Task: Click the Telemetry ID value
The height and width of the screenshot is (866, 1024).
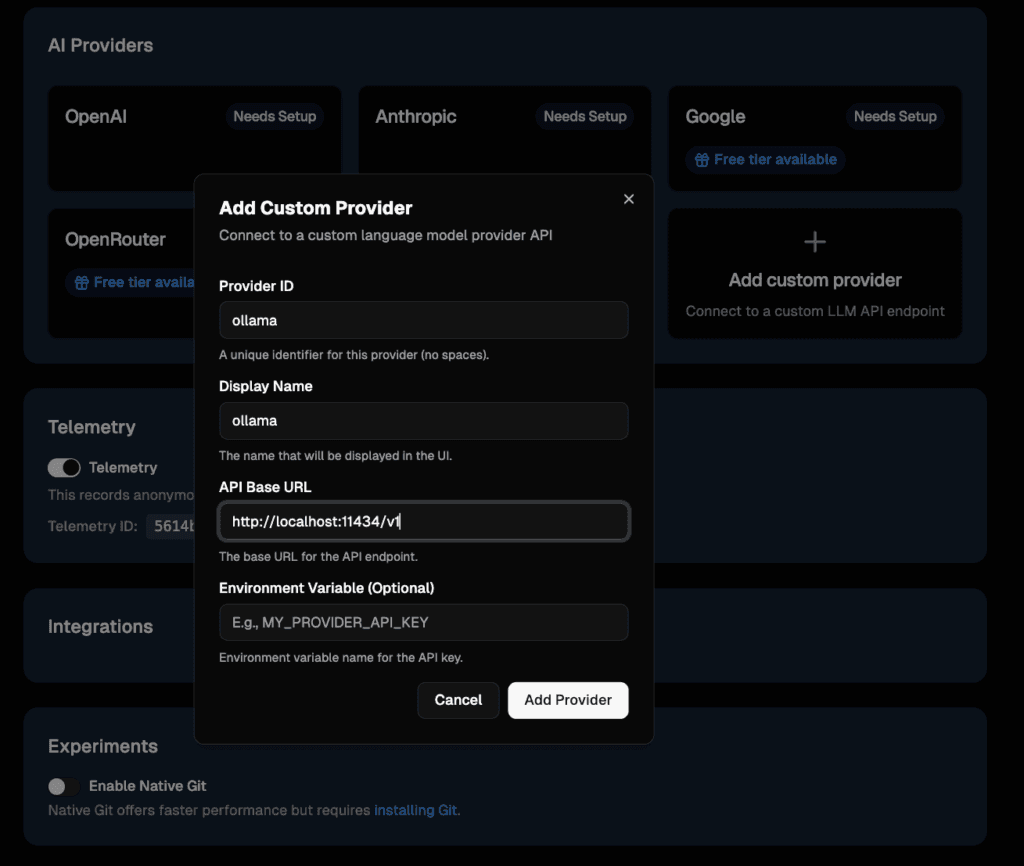Action: point(171,526)
